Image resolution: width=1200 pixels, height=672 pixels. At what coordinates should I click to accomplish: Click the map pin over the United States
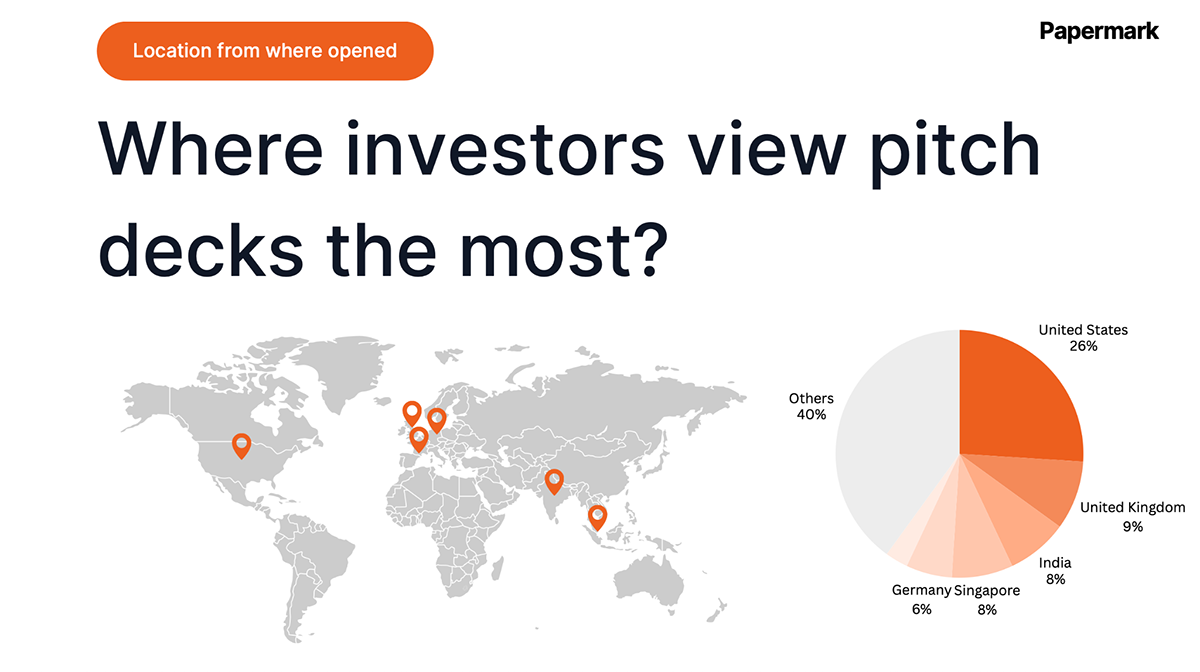pyautogui.click(x=241, y=444)
